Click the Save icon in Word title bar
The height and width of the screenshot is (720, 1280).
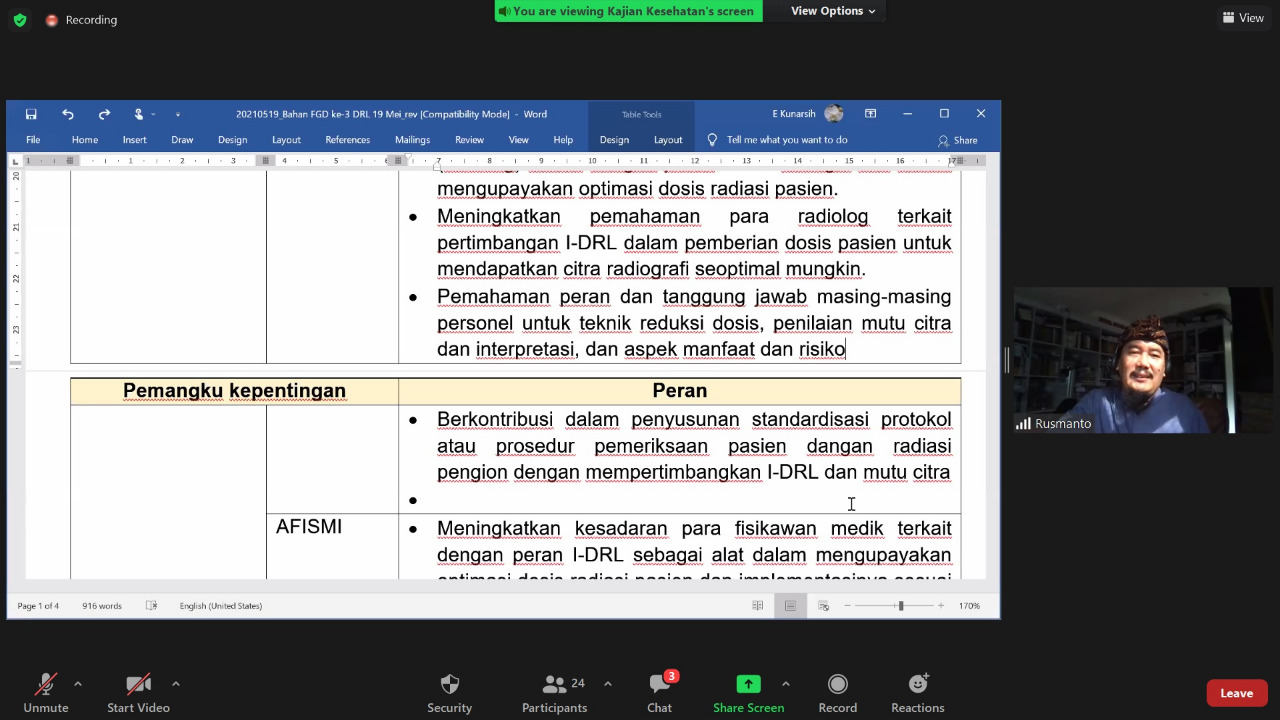pyautogui.click(x=31, y=114)
